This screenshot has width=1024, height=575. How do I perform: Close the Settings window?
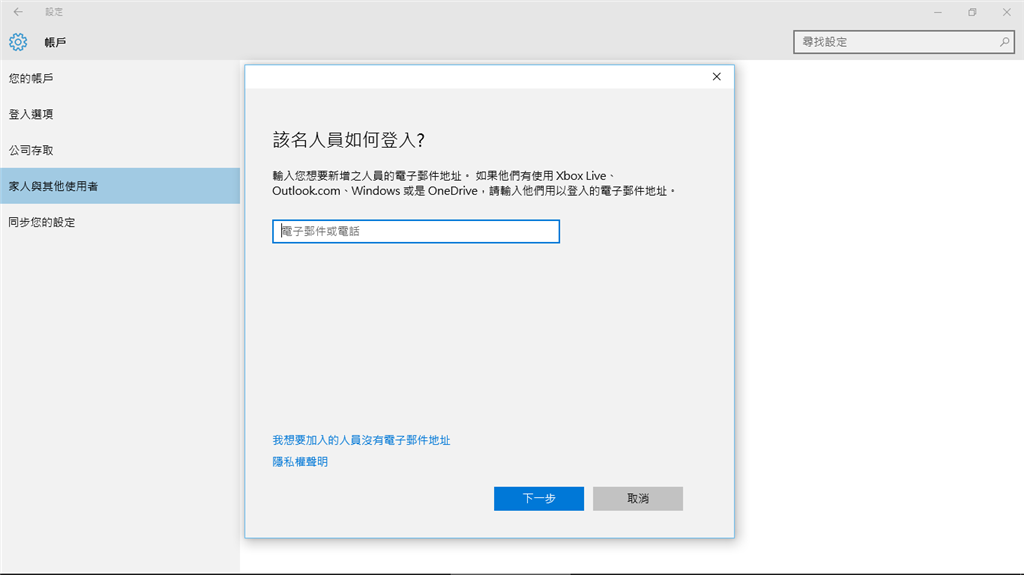click(1006, 12)
